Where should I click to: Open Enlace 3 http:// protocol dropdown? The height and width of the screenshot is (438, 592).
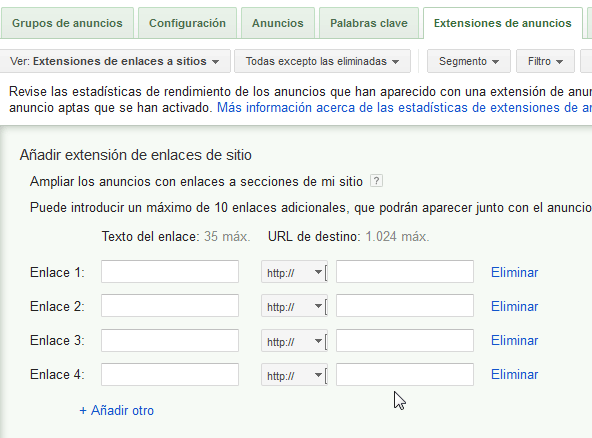pos(294,341)
